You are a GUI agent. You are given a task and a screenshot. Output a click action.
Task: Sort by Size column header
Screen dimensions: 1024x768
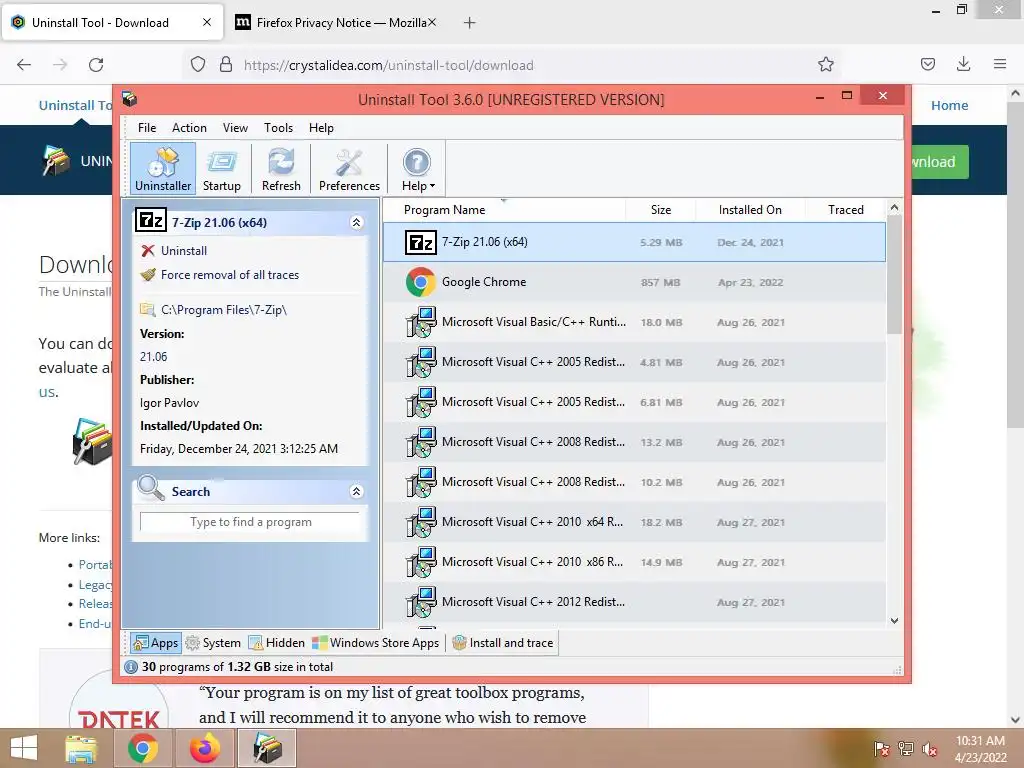coord(660,210)
